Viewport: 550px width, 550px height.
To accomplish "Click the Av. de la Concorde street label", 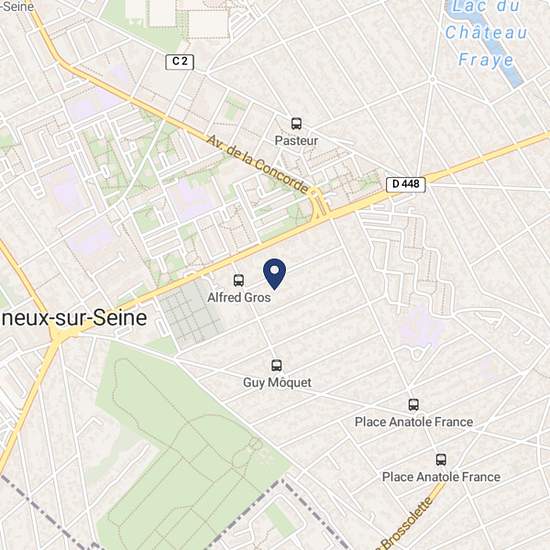I will pyautogui.click(x=258, y=164).
